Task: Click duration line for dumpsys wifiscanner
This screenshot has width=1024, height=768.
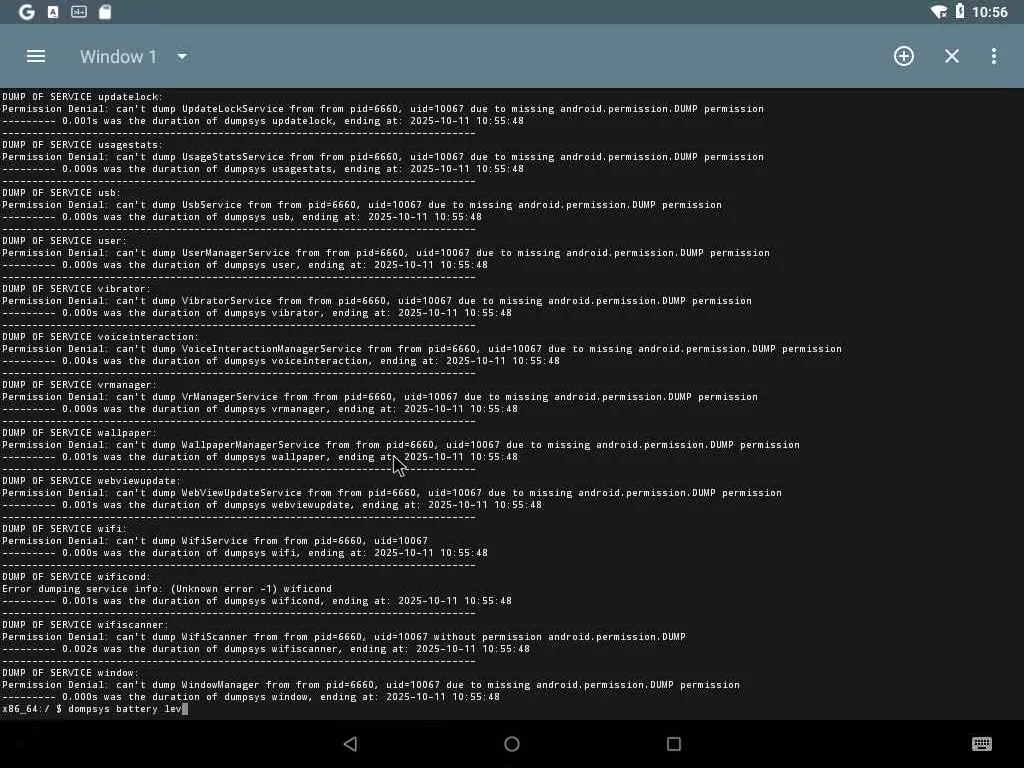Action: [266, 648]
